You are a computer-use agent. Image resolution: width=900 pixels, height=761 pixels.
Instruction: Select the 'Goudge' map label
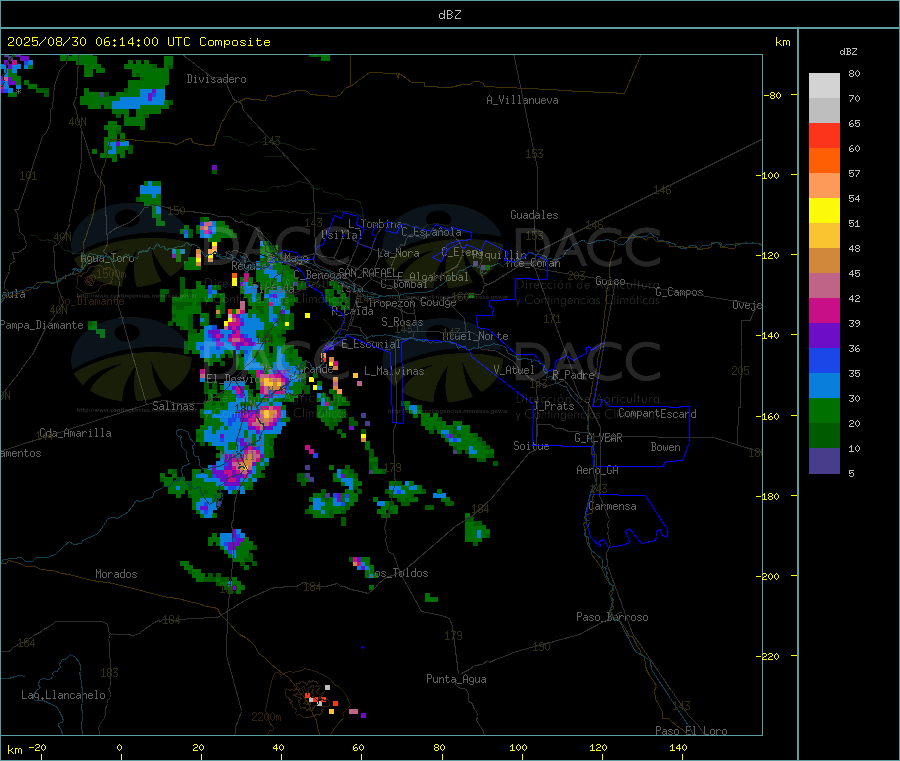pyautogui.click(x=438, y=302)
